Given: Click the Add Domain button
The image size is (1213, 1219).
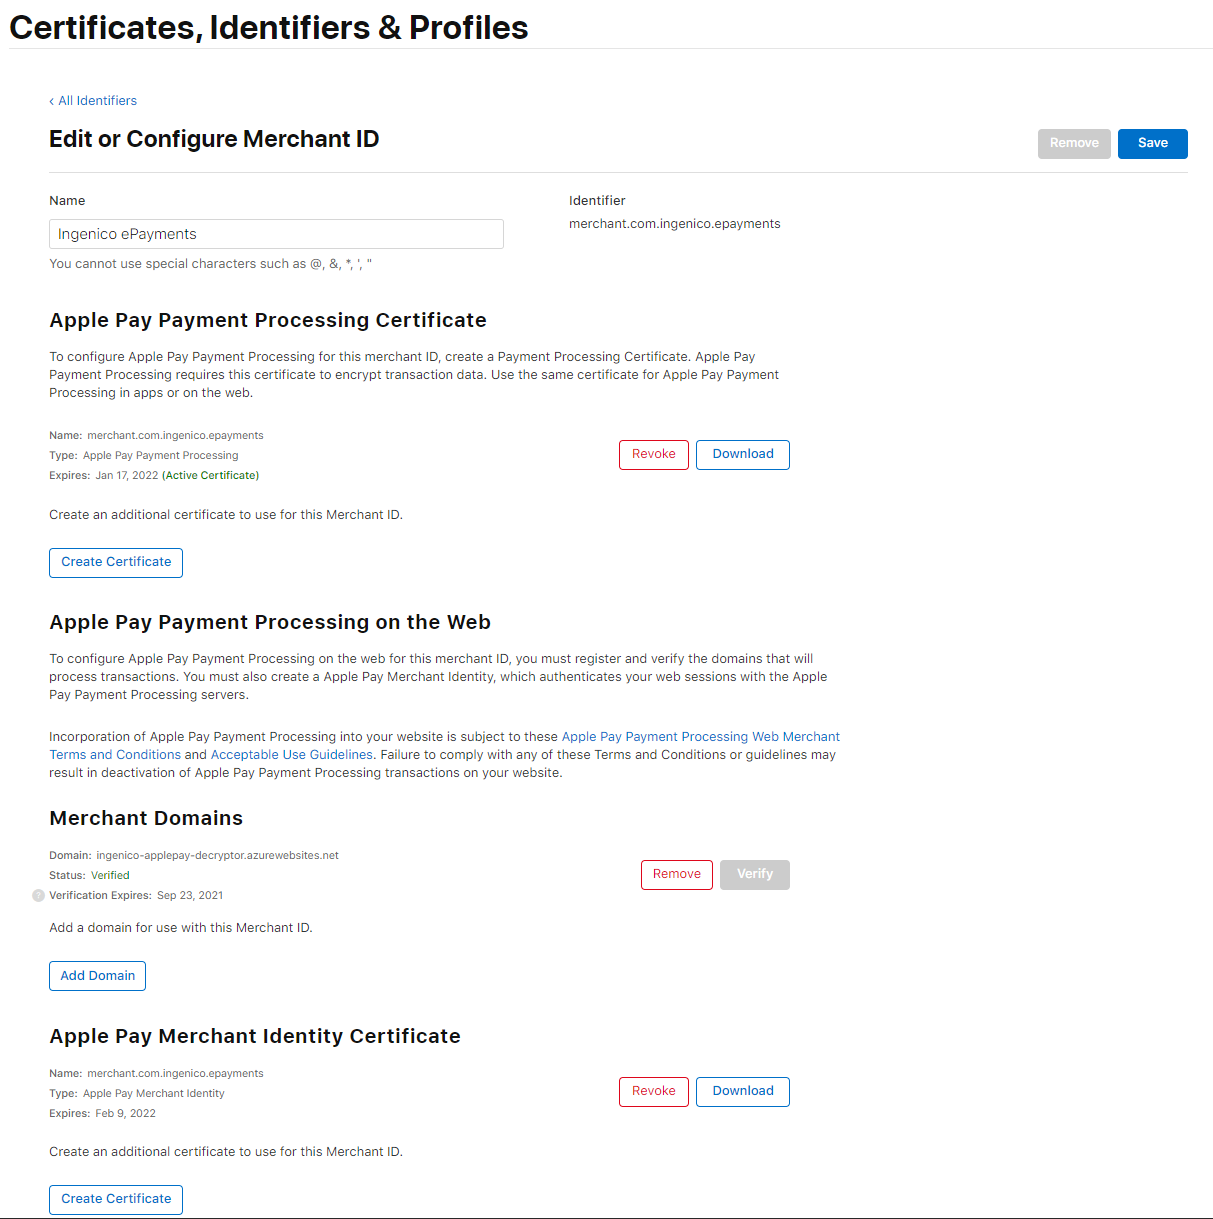Looking at the screenshot, I should coord(97,976).
